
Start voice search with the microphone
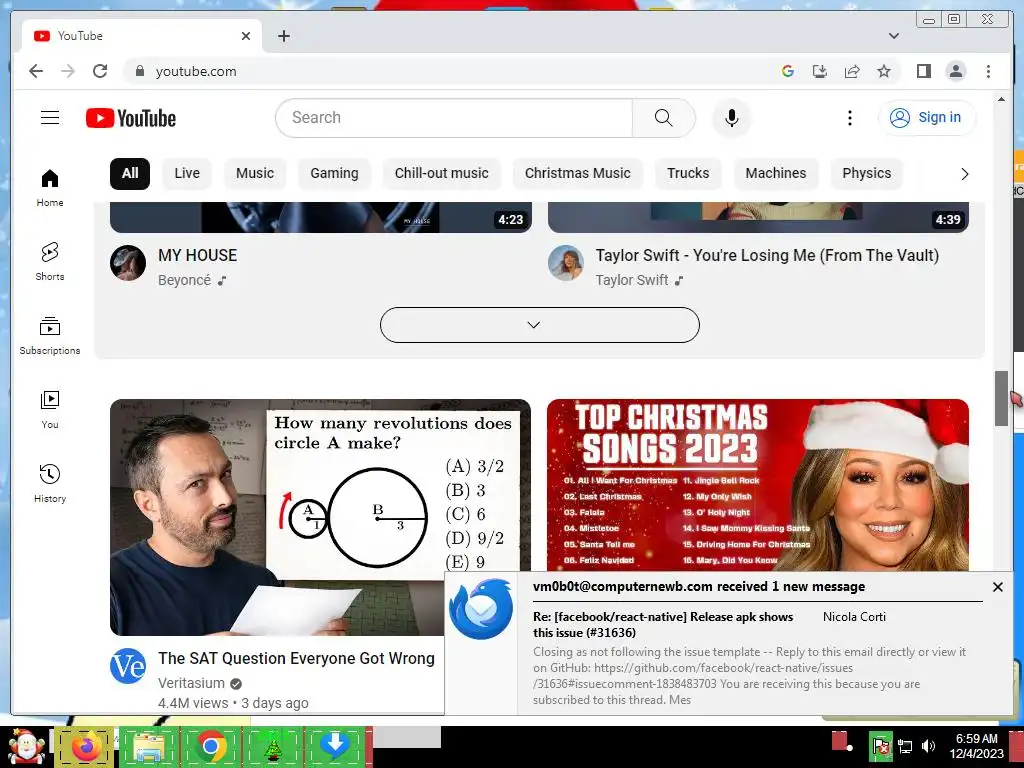pos(731,118)
